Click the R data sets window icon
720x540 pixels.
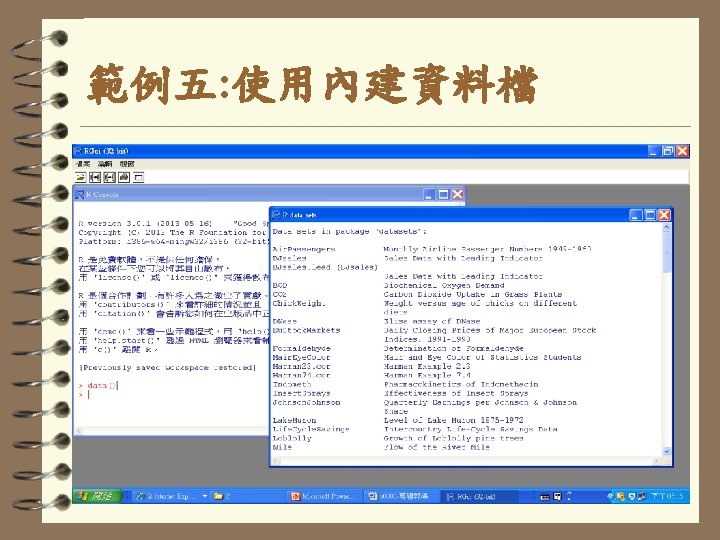click(276, 215)
